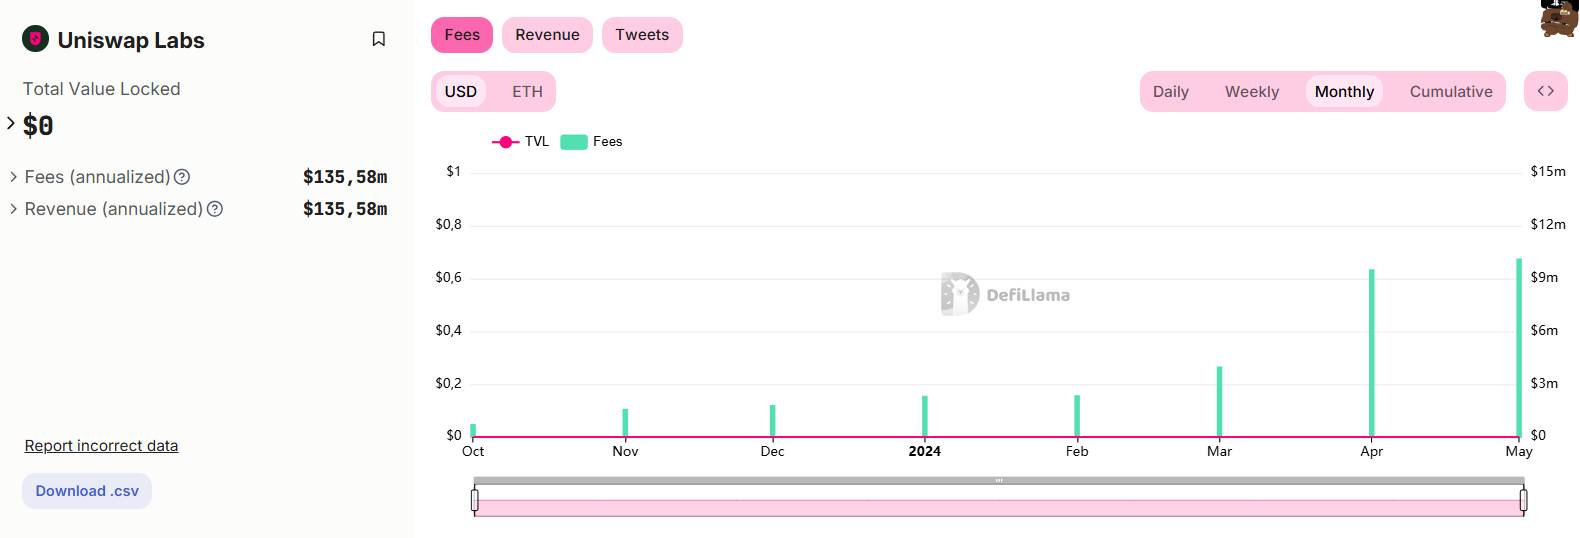Click the $135,58m Revenue annualized value
The height and width of the screenshot is (538, 1580).
coord(345,209)
